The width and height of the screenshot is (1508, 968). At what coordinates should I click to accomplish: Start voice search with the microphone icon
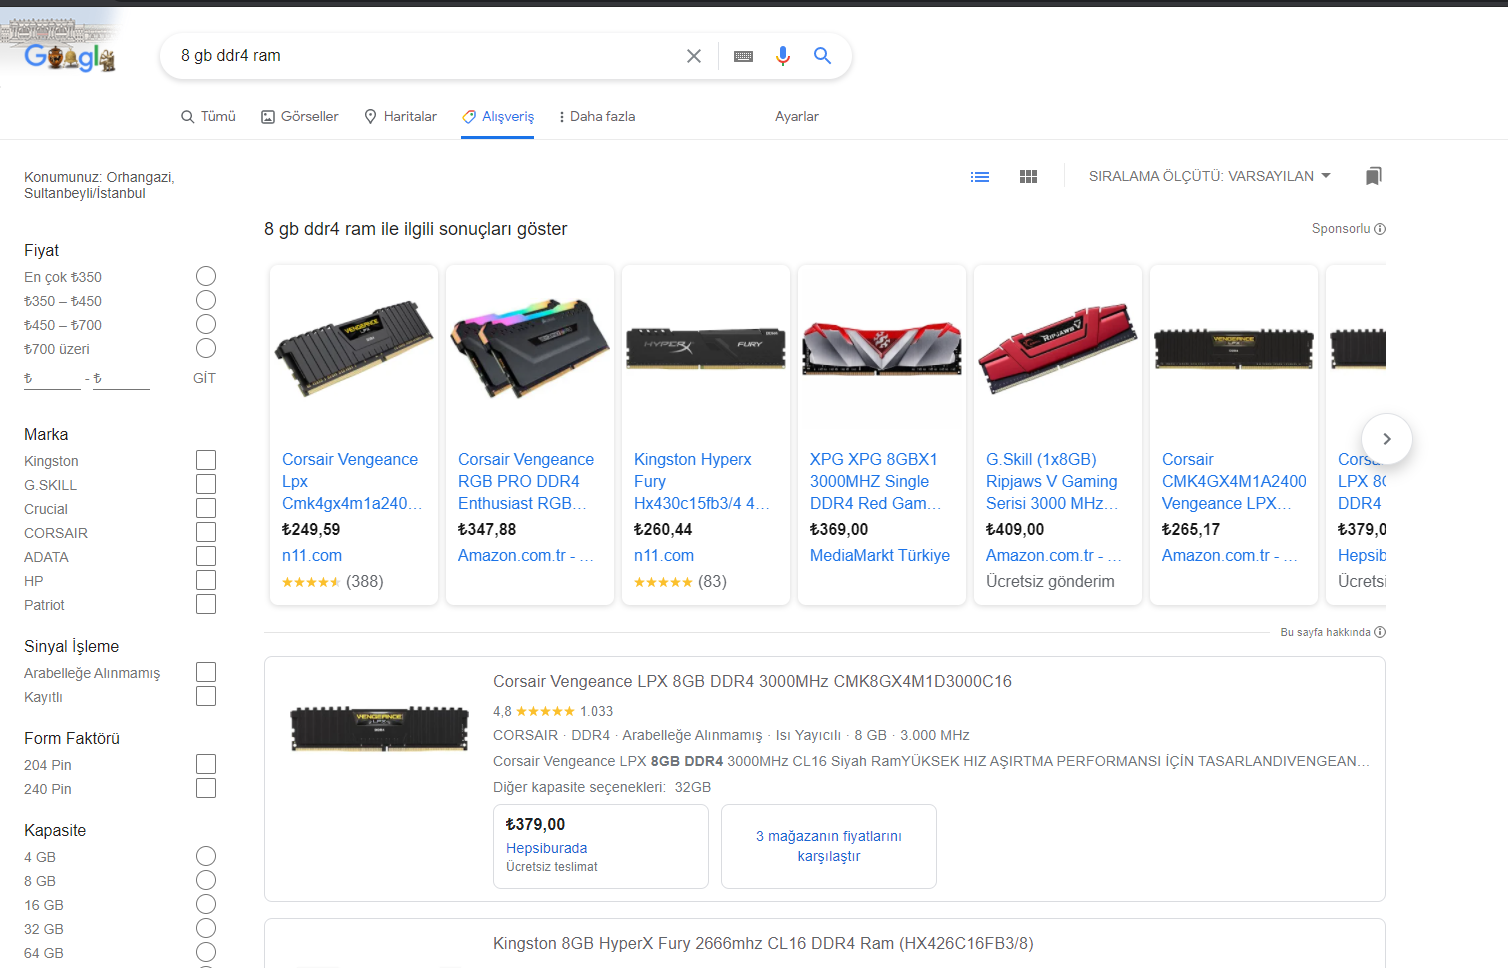(x=783, y=56)
